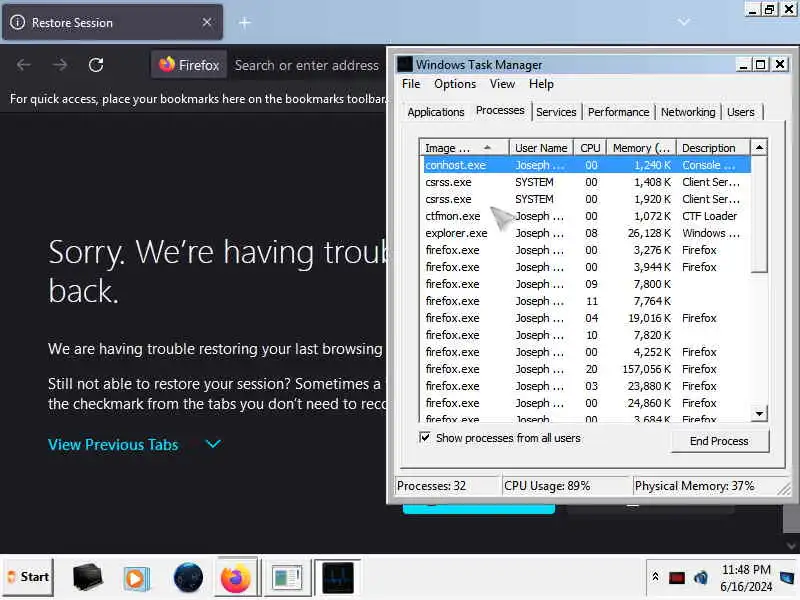Open the Task Manager Help menu
Viewport: 800px width, 600px height.
541,84
